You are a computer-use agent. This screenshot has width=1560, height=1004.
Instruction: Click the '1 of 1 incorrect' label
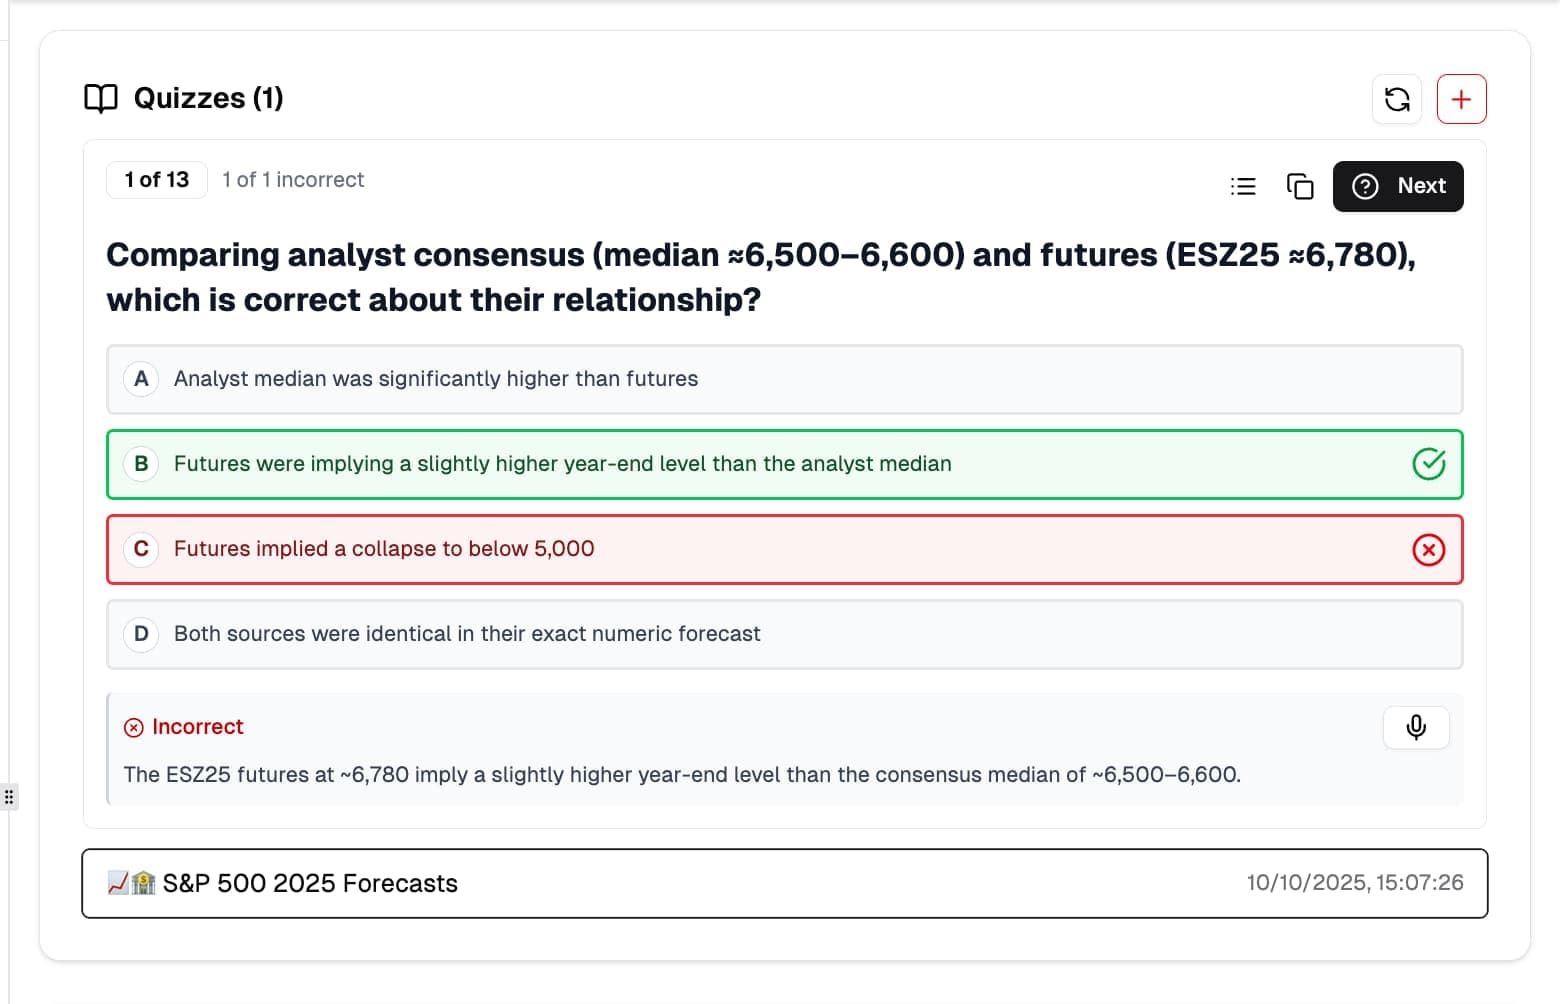pos(293,179)
